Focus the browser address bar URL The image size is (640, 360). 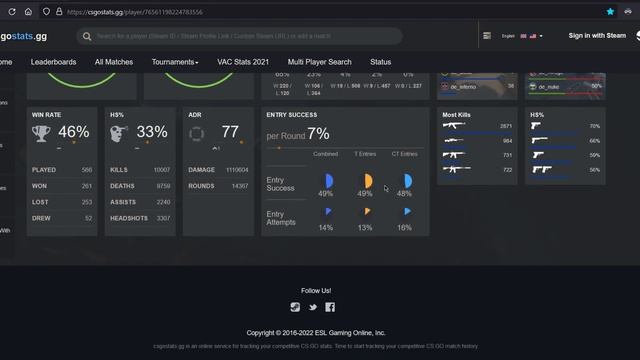tap(135, 12)
